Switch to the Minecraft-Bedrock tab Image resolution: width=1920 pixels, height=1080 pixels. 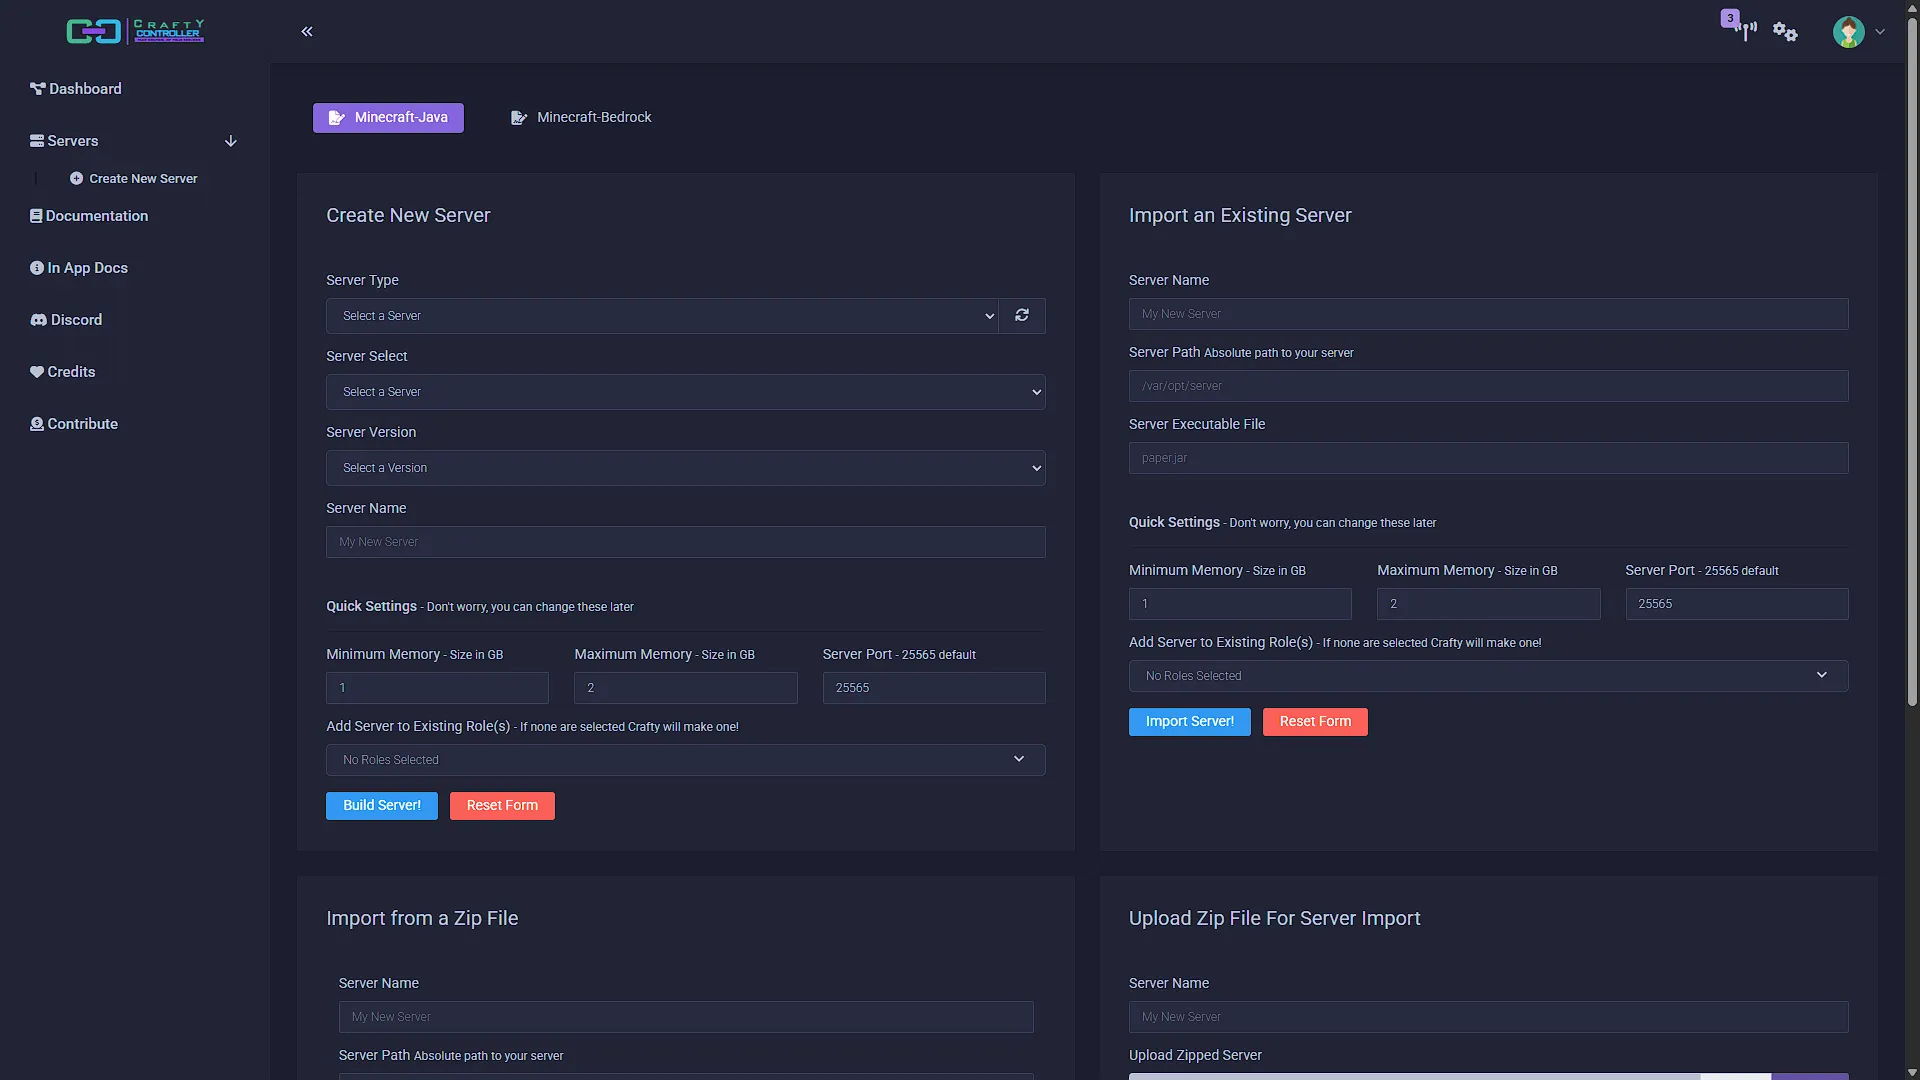point(581,118)
